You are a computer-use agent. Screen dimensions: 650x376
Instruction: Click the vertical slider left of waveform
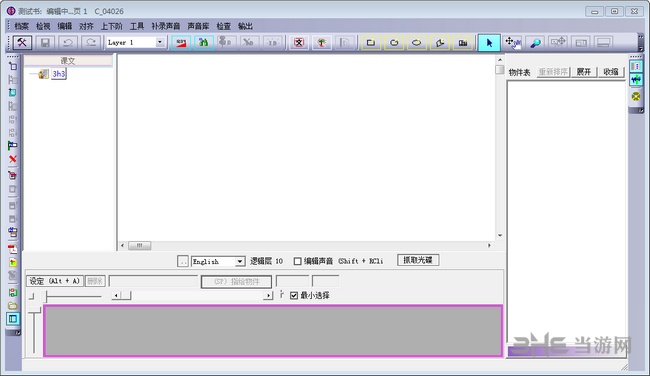point(34,330)
